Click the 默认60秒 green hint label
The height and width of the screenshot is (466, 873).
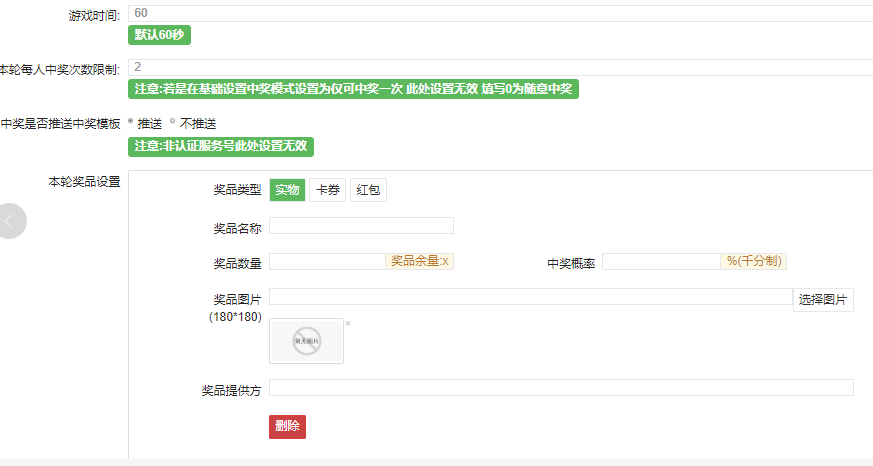159,35
